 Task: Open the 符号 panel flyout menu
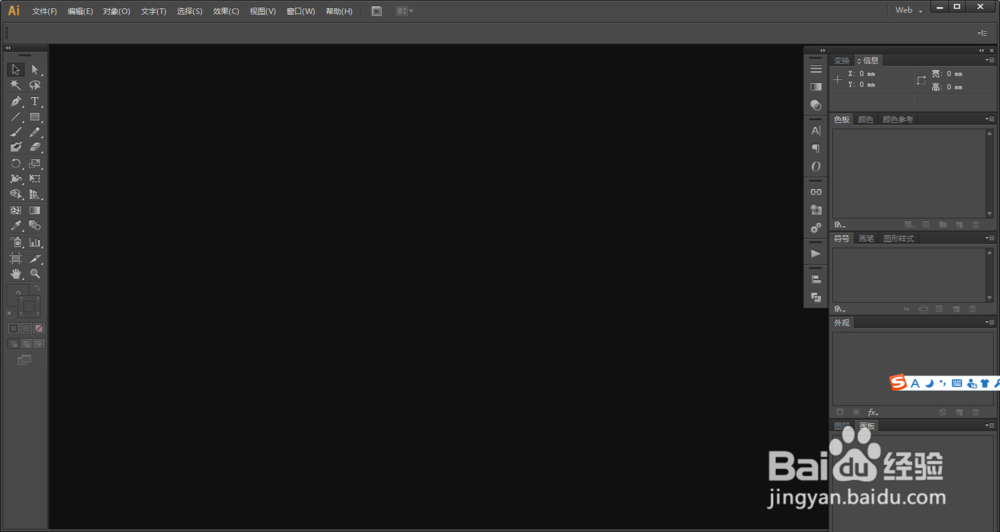(x=989, y=239)
